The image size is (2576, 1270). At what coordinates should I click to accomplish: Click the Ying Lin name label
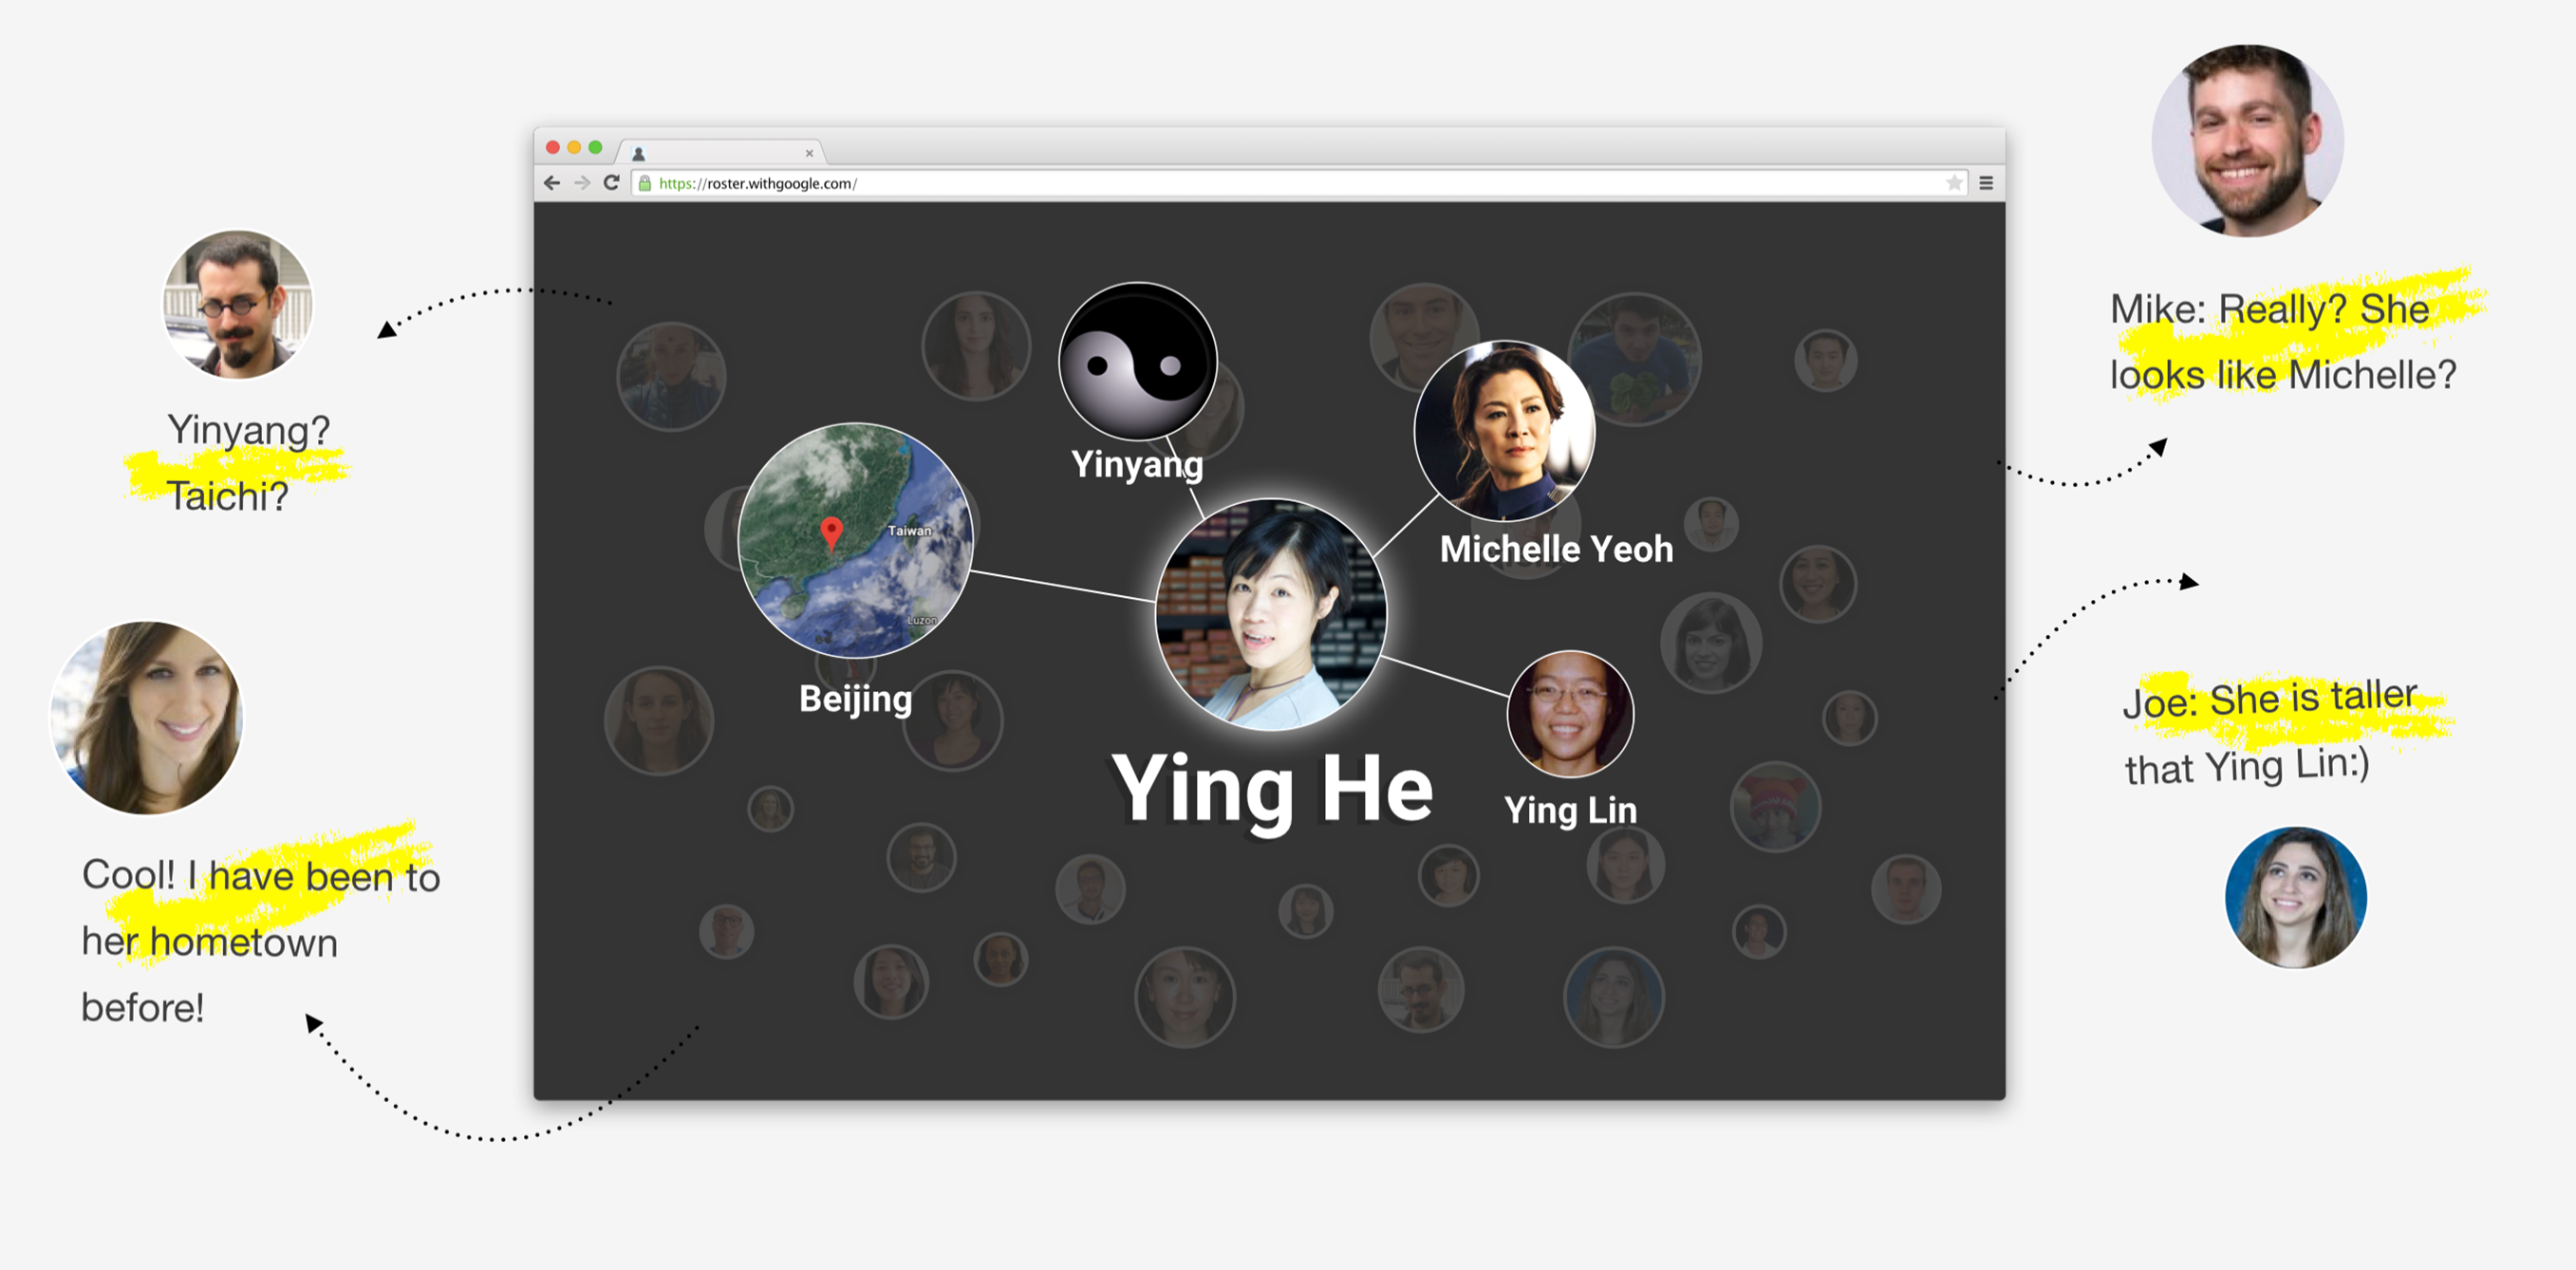coord(1570,811)
